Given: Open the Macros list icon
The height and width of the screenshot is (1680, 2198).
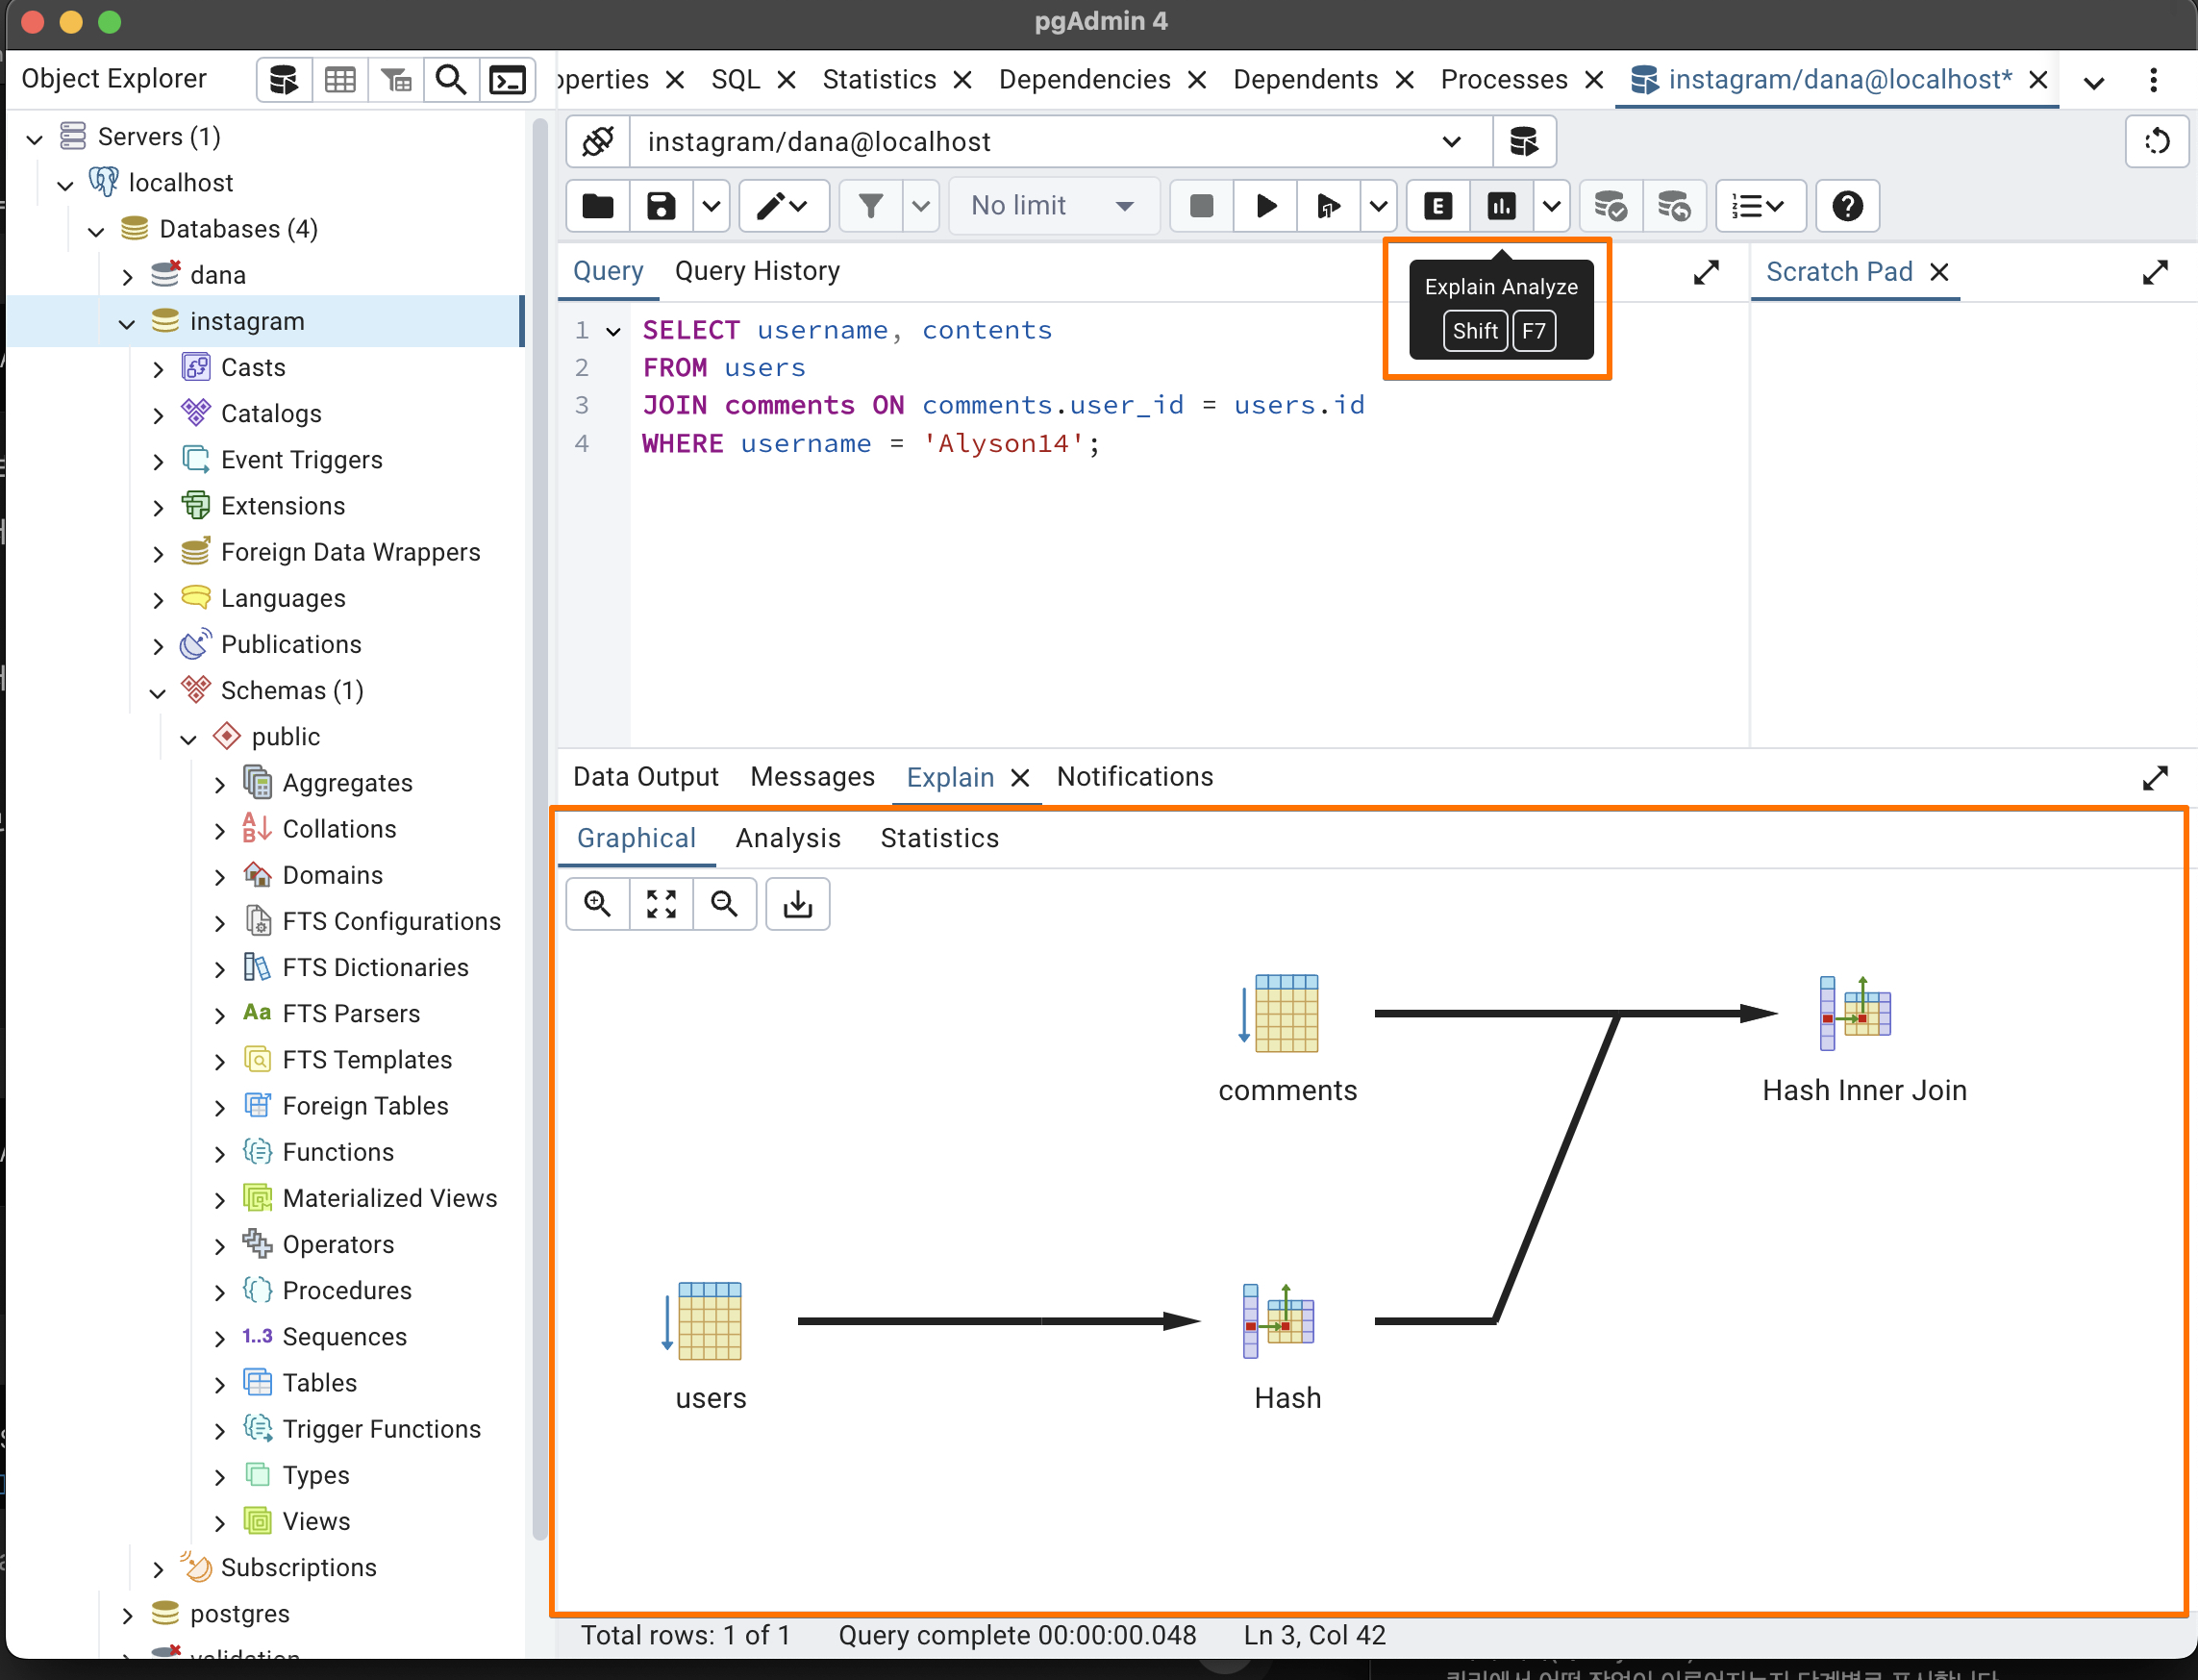Looking at the screenshot, I should click(1760, 206).
